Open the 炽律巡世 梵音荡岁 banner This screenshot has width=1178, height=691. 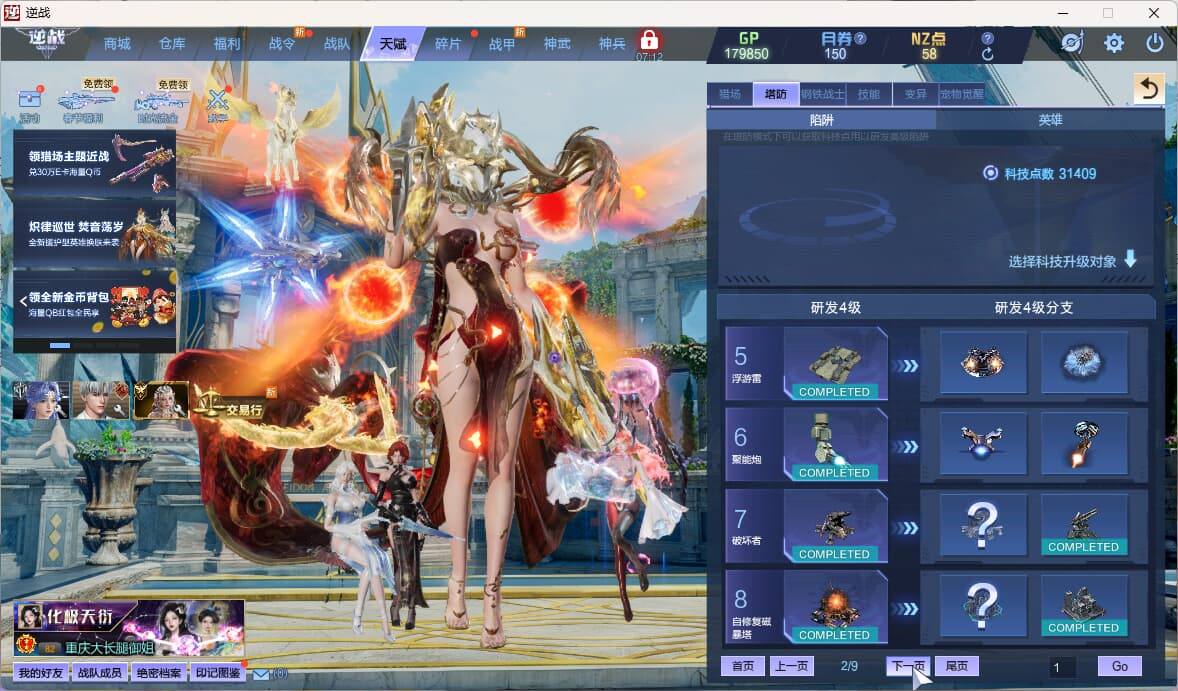pos(95,234)
